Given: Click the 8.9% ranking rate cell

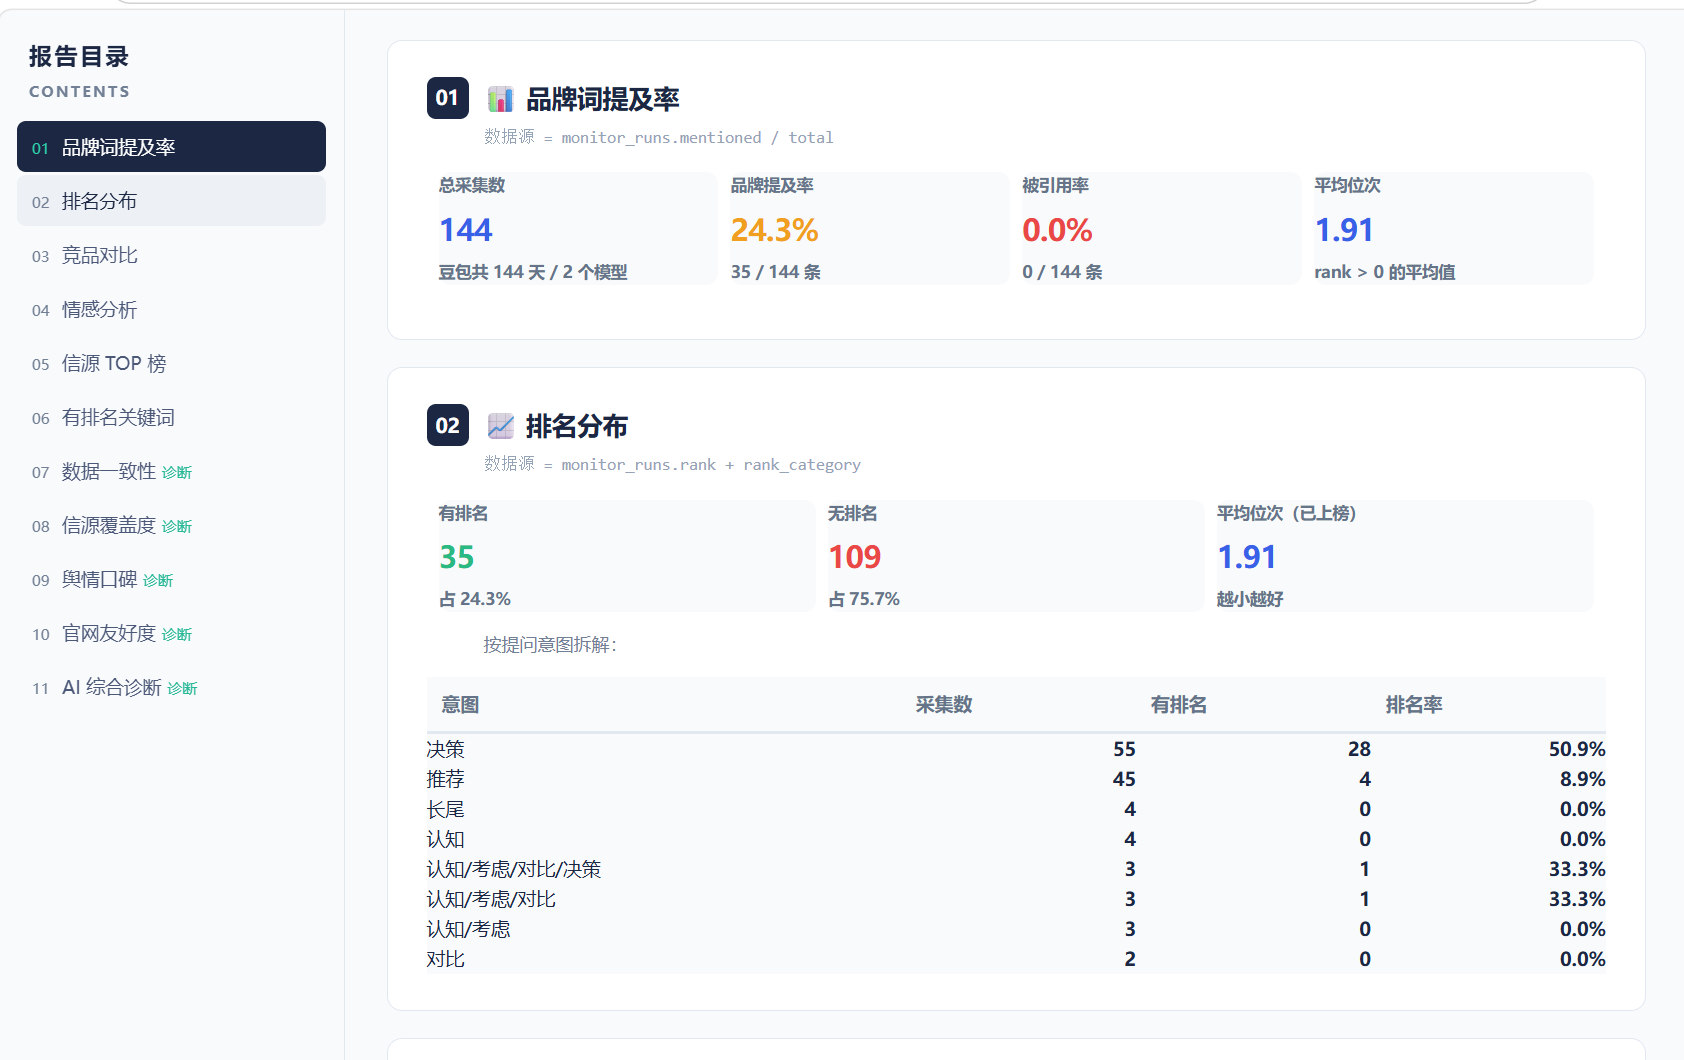Looking at the screenshot, I should [1583, 779].
